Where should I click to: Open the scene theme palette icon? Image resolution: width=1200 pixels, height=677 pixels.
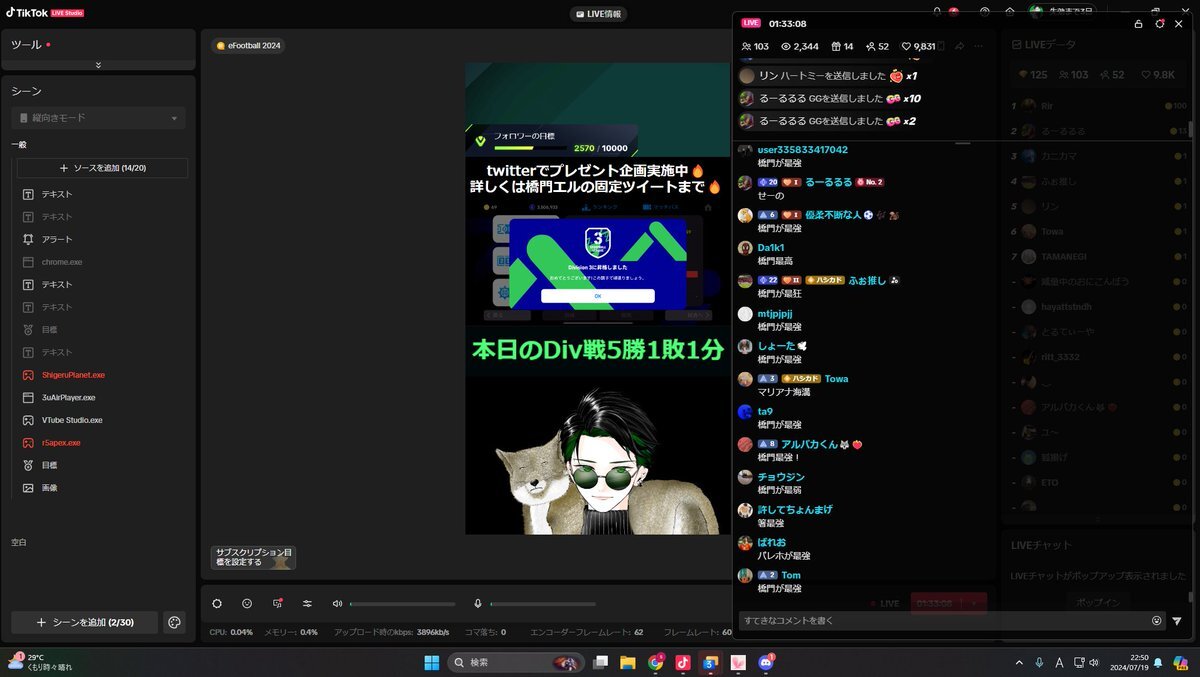coord(174,622)
